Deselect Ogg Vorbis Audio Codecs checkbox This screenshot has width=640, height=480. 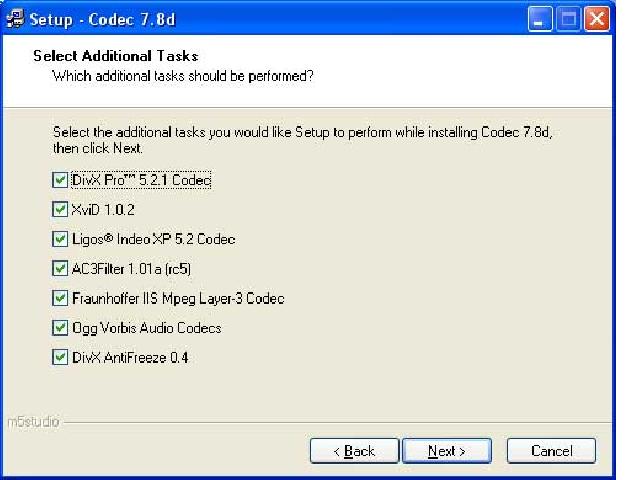pos(60,328)
